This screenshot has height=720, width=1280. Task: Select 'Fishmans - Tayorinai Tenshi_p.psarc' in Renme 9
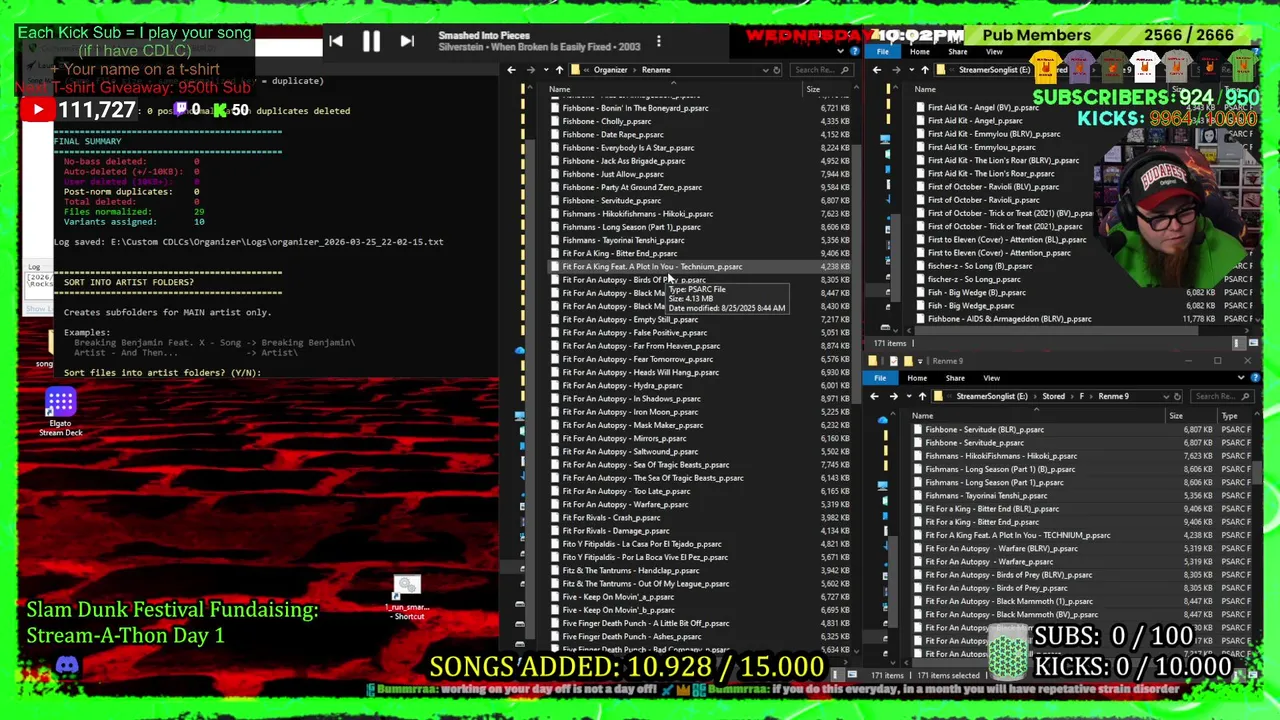tap(1082, 495)
